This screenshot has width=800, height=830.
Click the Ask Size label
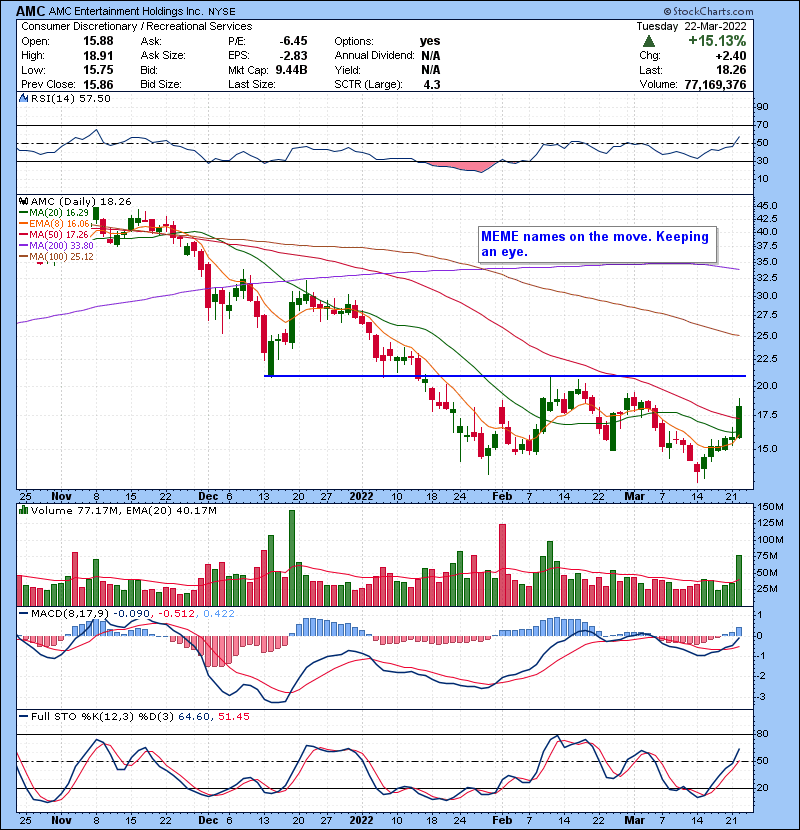click(163, 56)
